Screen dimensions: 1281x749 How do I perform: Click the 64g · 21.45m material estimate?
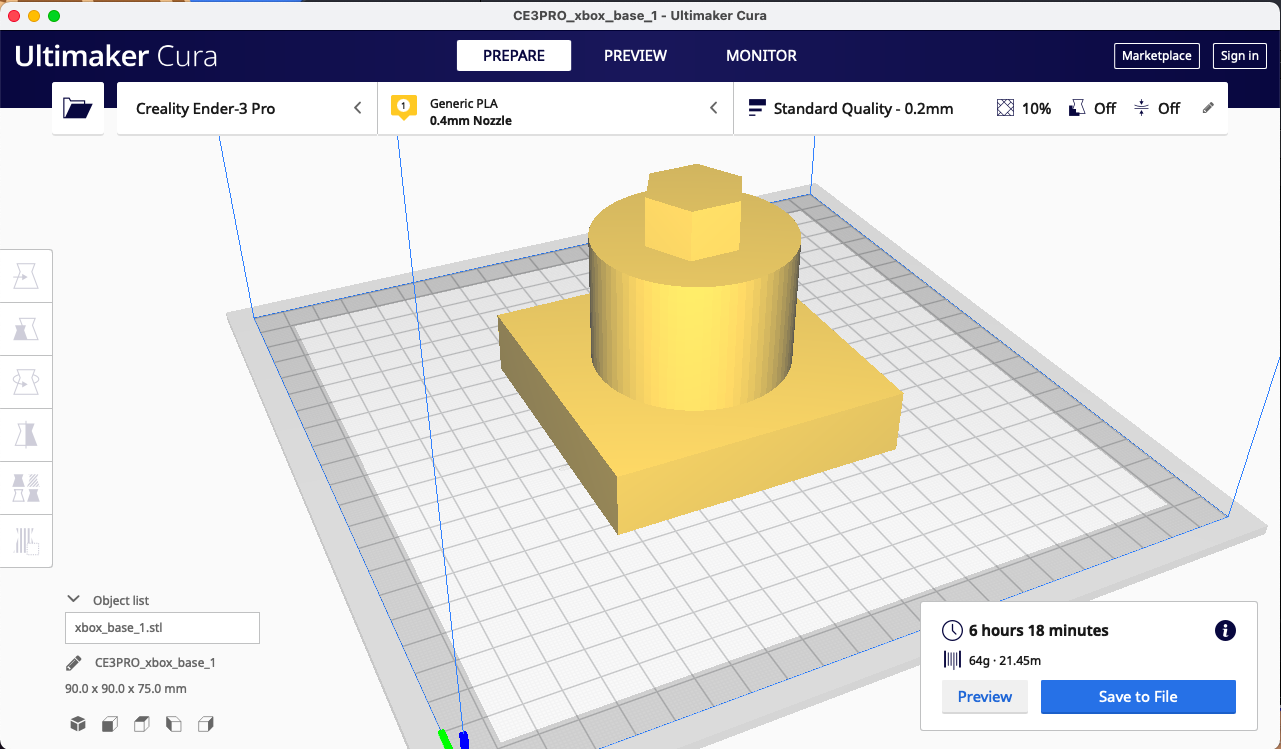tap(1005, 660)
